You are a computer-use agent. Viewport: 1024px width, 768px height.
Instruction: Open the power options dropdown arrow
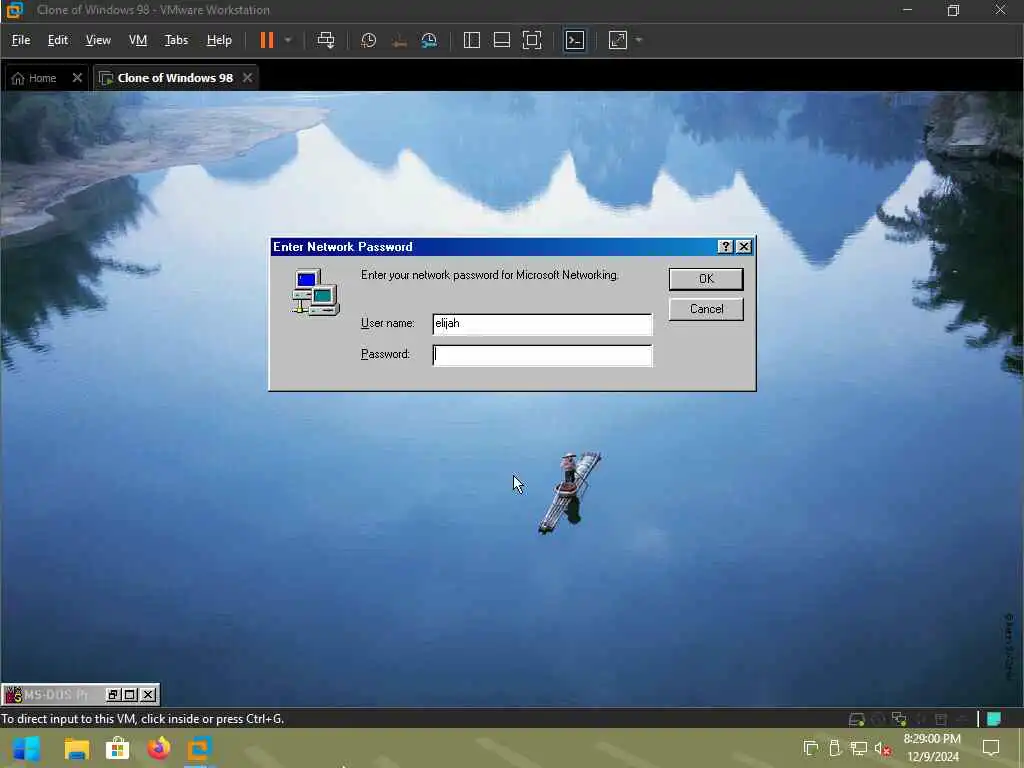[288, 40]
